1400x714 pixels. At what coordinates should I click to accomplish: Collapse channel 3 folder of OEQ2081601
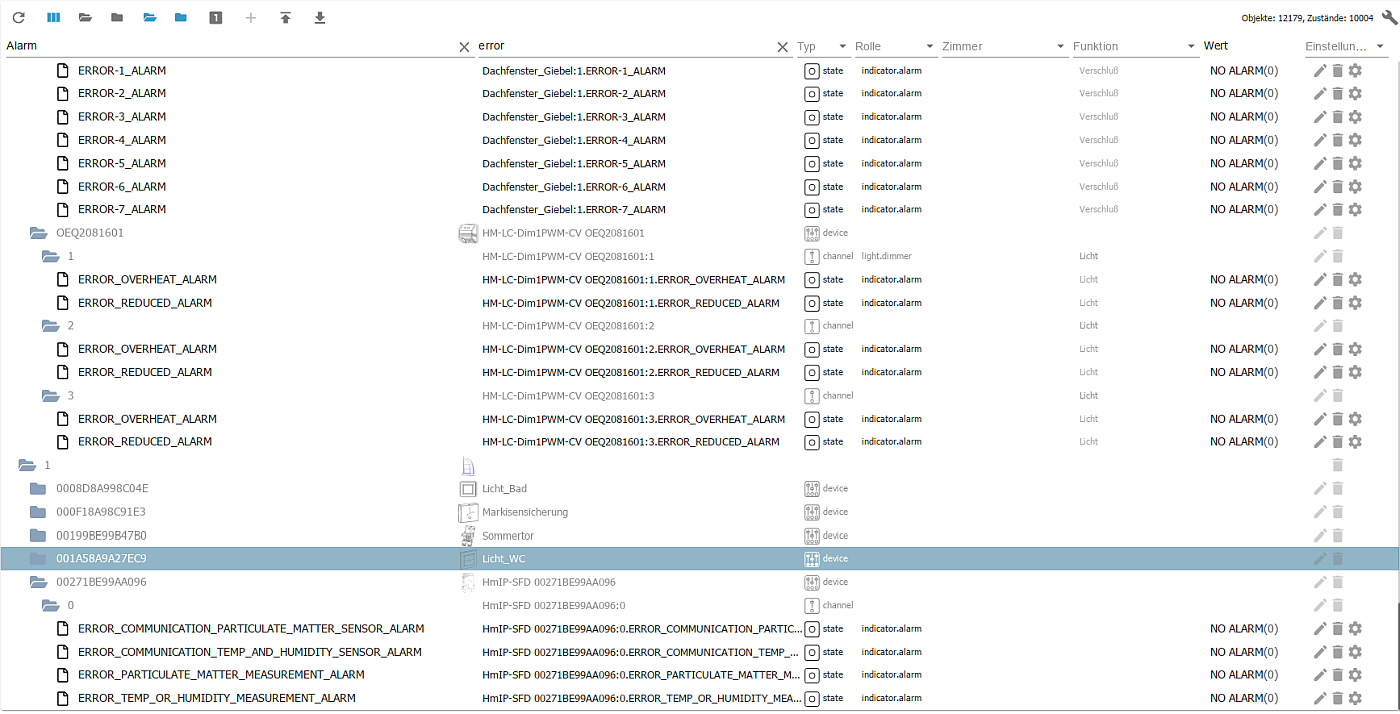tap(51, 396)
